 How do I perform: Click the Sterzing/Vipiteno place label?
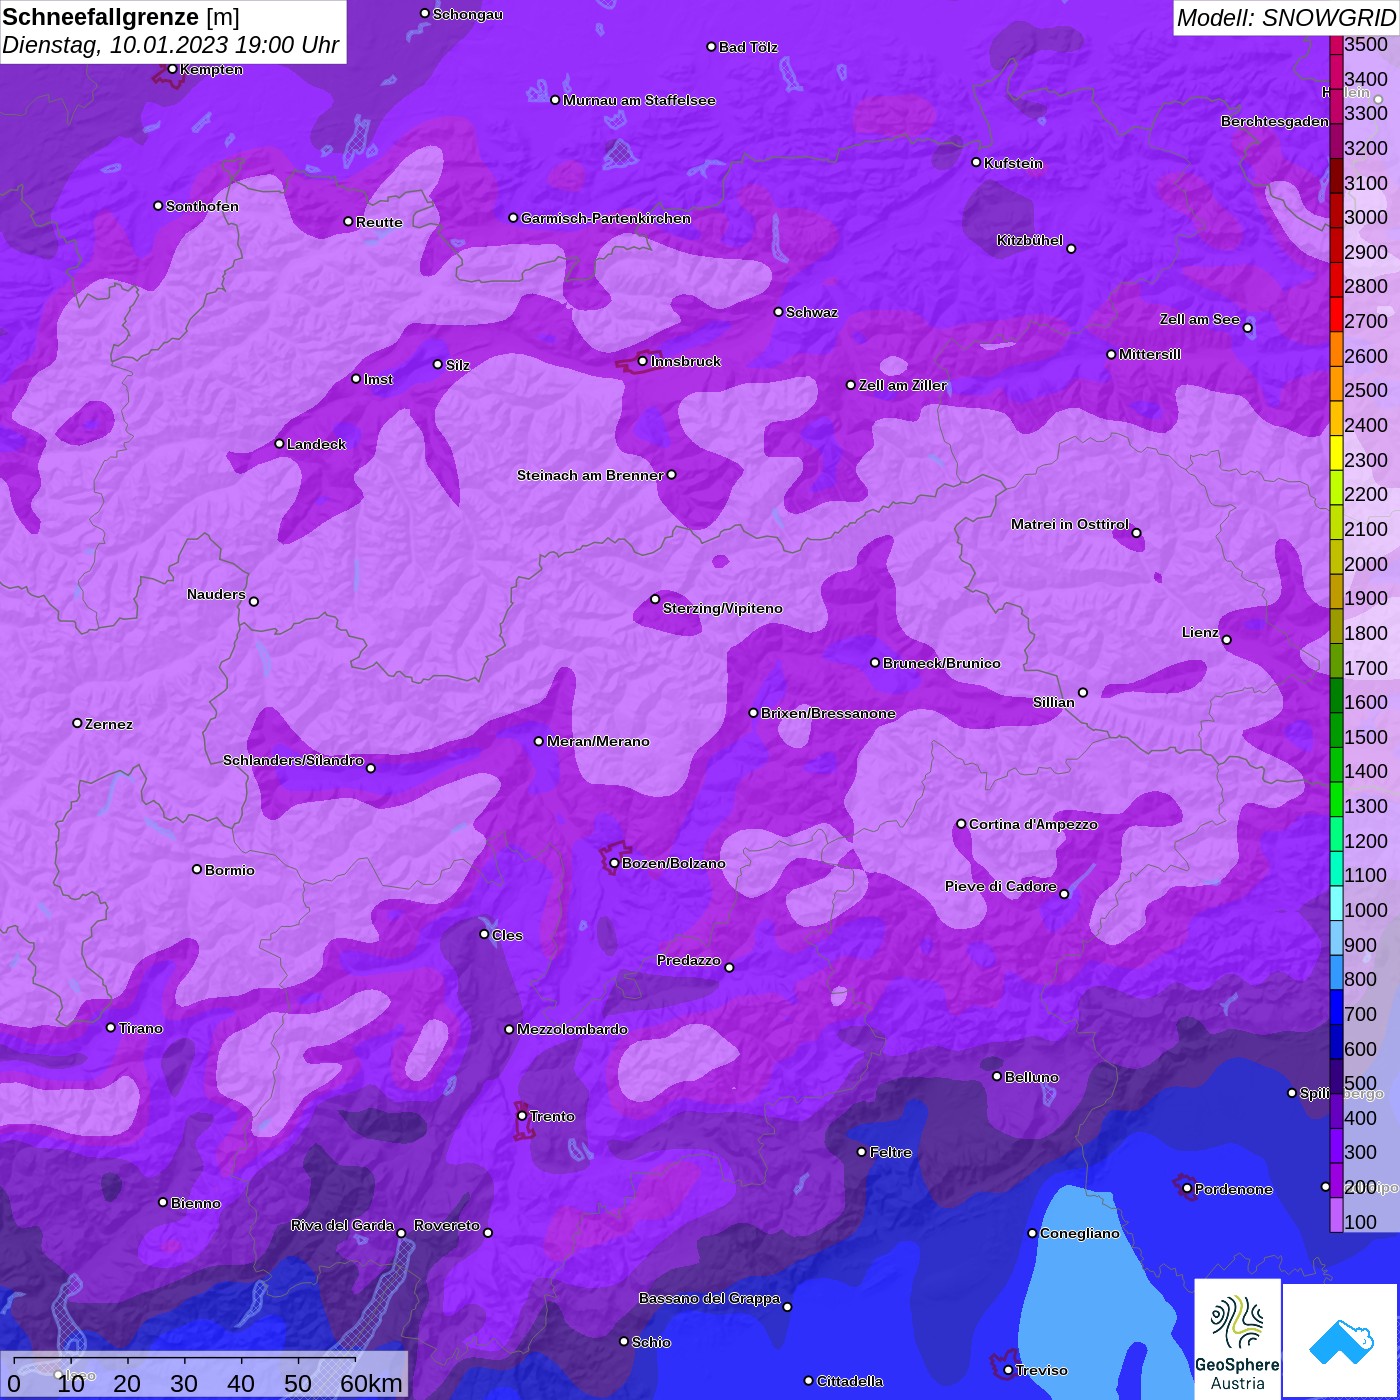pos(722,608)
